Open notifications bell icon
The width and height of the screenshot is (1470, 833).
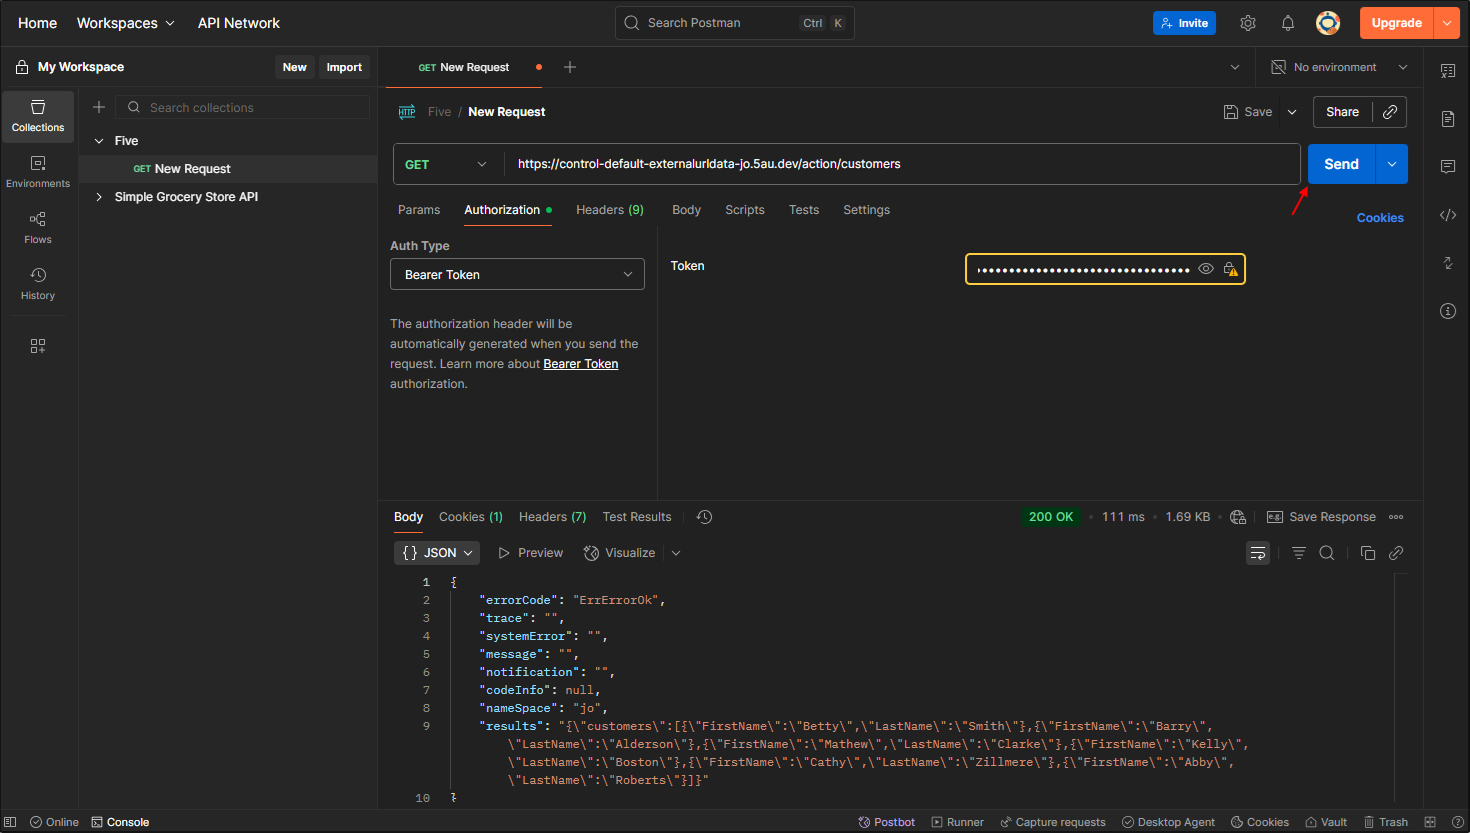1288,23
